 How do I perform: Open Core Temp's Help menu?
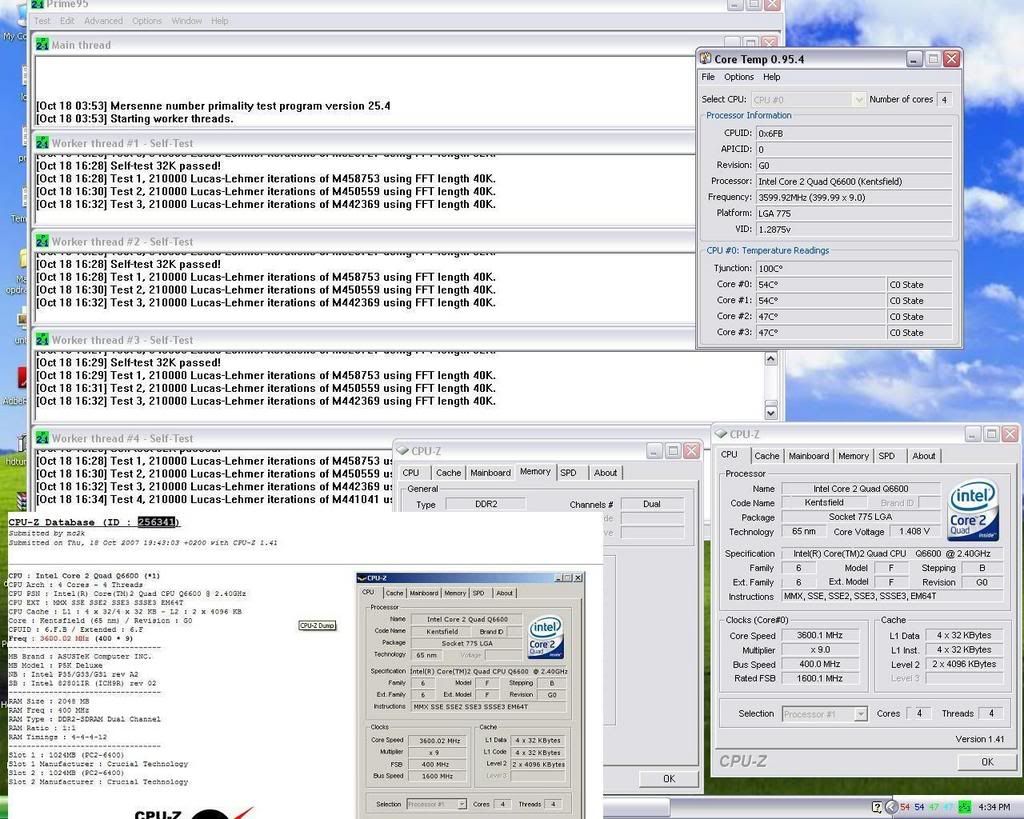(771, 77)
